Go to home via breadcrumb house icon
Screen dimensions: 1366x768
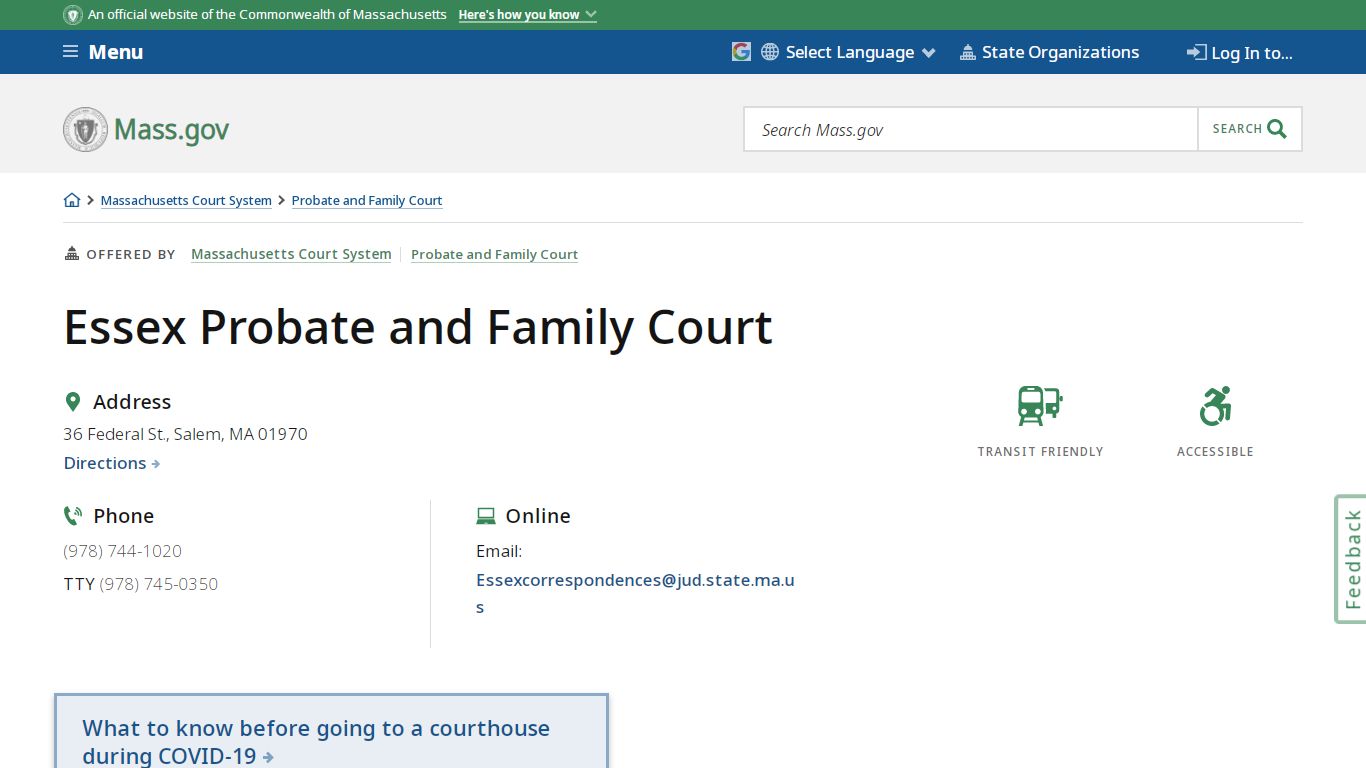(72, 200)
